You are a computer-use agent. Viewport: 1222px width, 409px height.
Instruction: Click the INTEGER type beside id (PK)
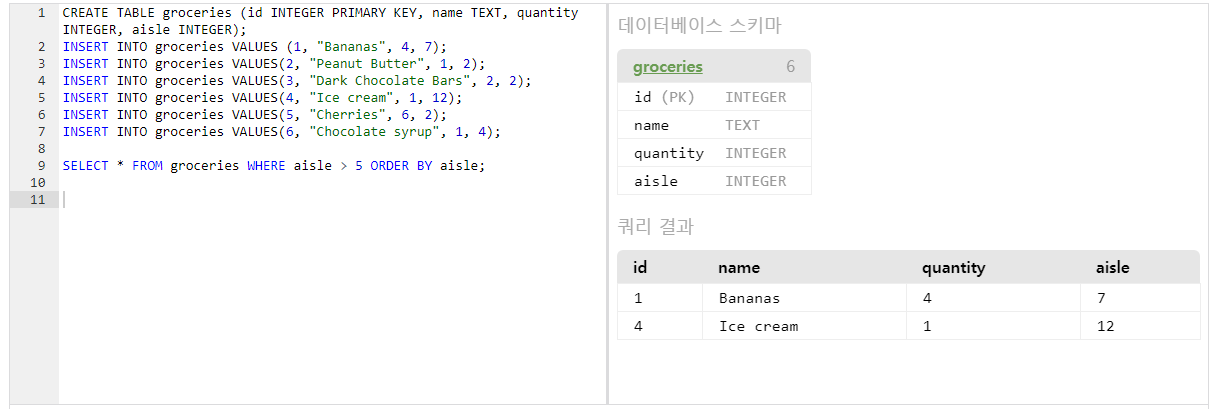(x=756, y=97)
